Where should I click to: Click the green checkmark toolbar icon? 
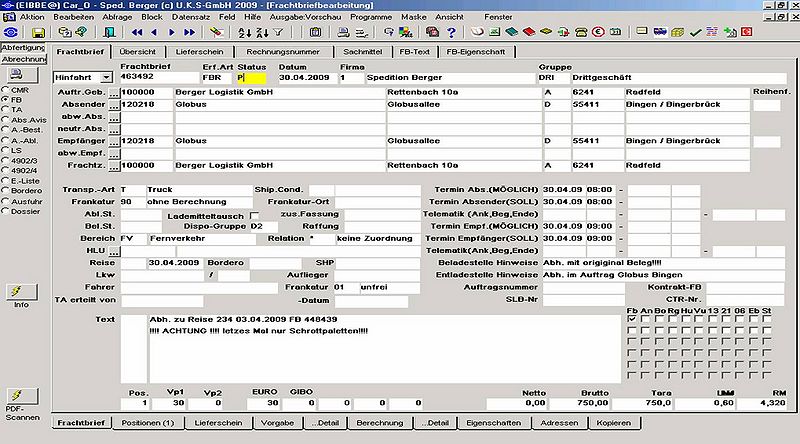pyautogui.click(x=695, y=32)
